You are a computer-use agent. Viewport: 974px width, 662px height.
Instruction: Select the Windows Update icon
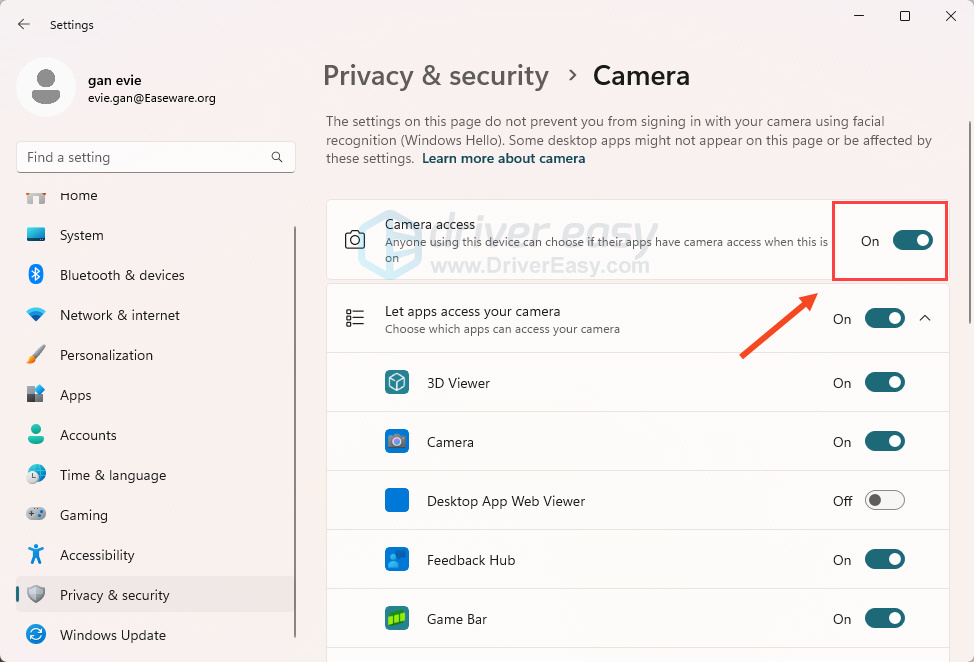[x=38, y=635]
